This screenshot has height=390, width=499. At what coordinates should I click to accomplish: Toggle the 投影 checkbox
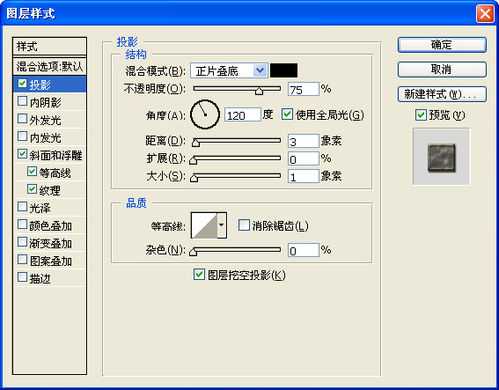point(22,83)
